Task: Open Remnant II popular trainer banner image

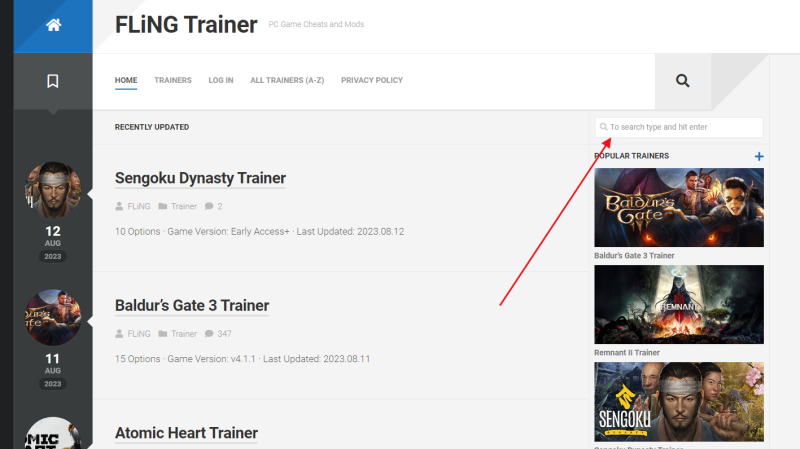Action: coord(679,305)
